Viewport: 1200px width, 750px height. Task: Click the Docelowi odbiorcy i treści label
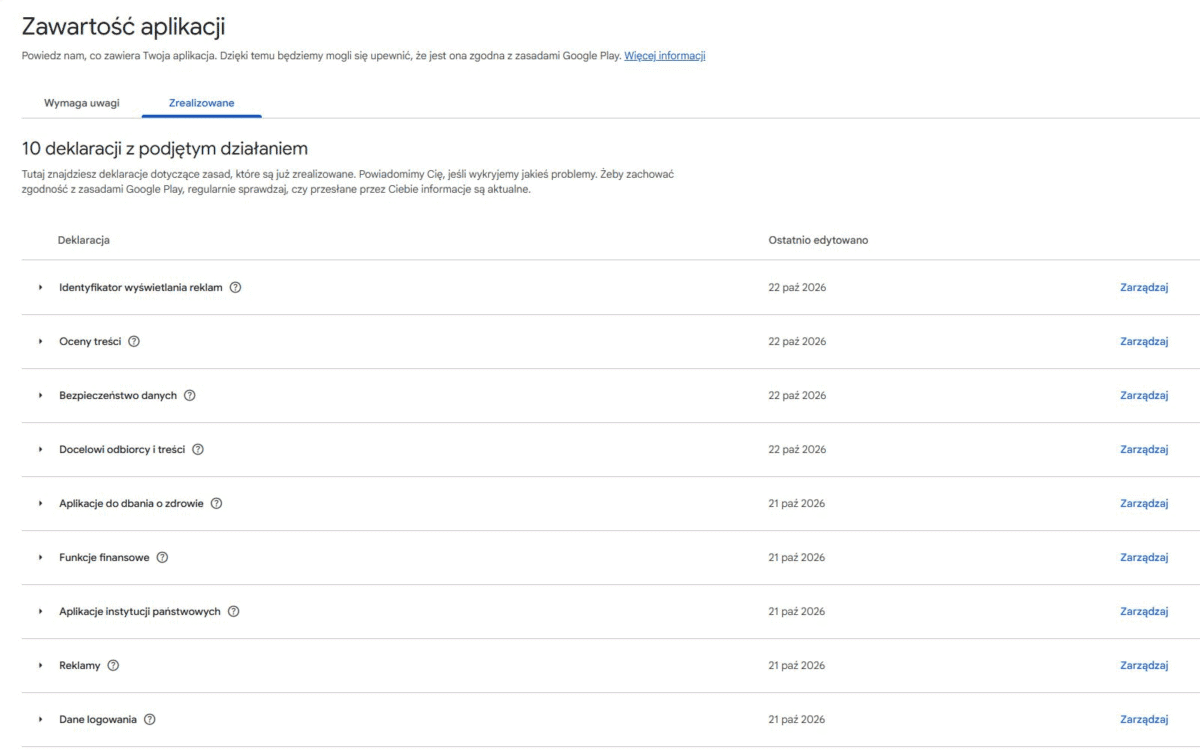coord(122,449)
